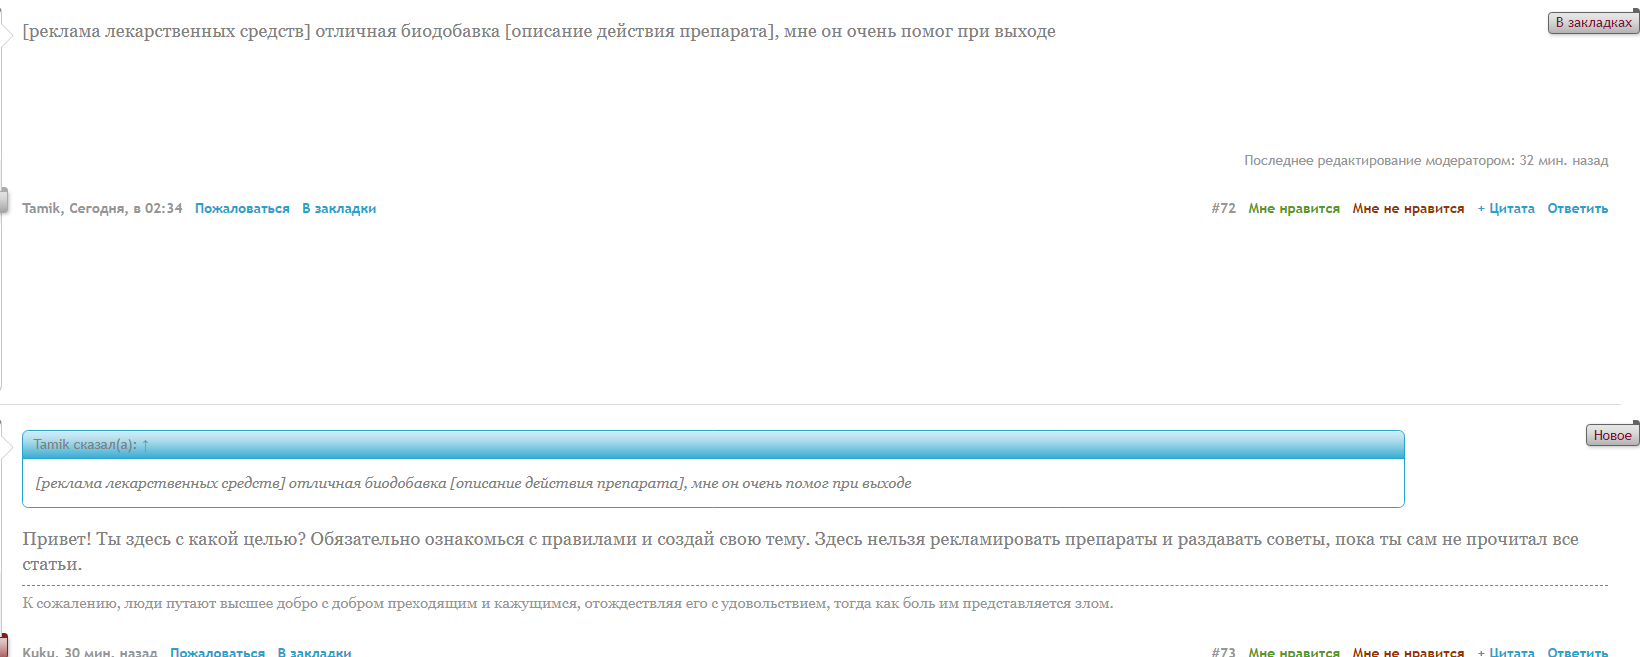Toggle "+ Цитата" multi-quote on post #72
The image size is (1640, 657).
tap(1506, 209)
